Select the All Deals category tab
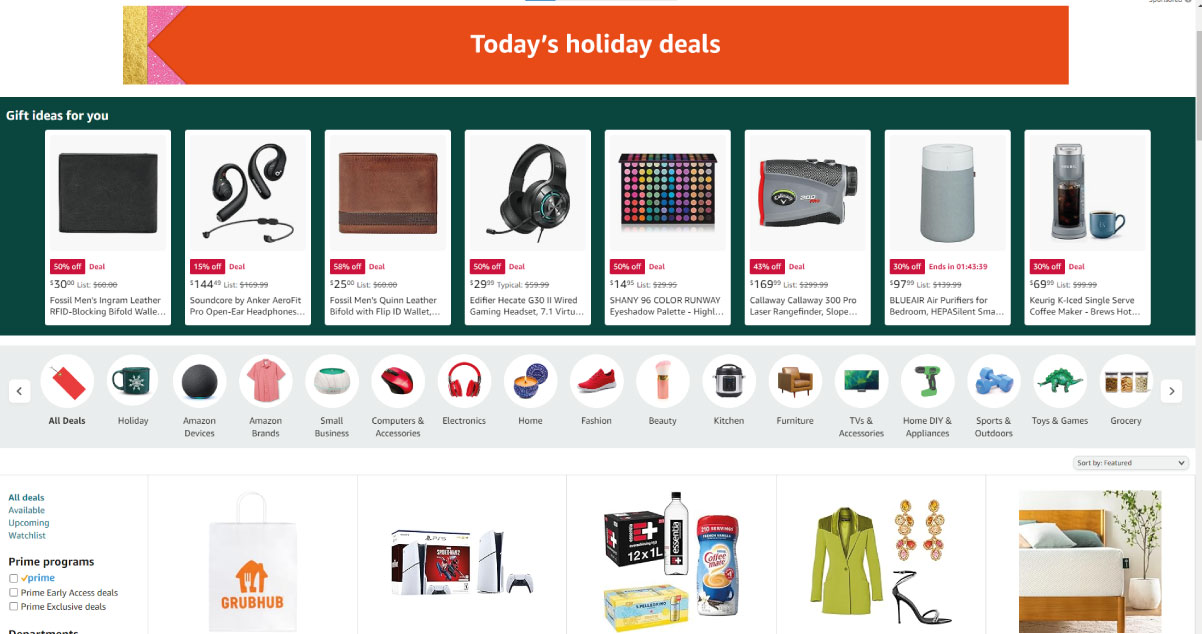The height and width of the screenshot is (634, 1202). (67, 381)
